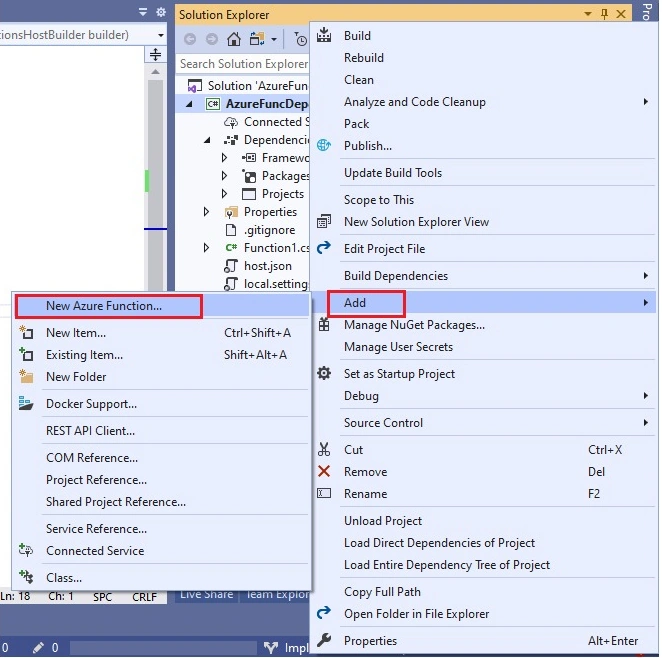The height and width of the screenshot is (658, 662).
Task: Click the Publish globe icon
Action: click(x=324, y=145)
